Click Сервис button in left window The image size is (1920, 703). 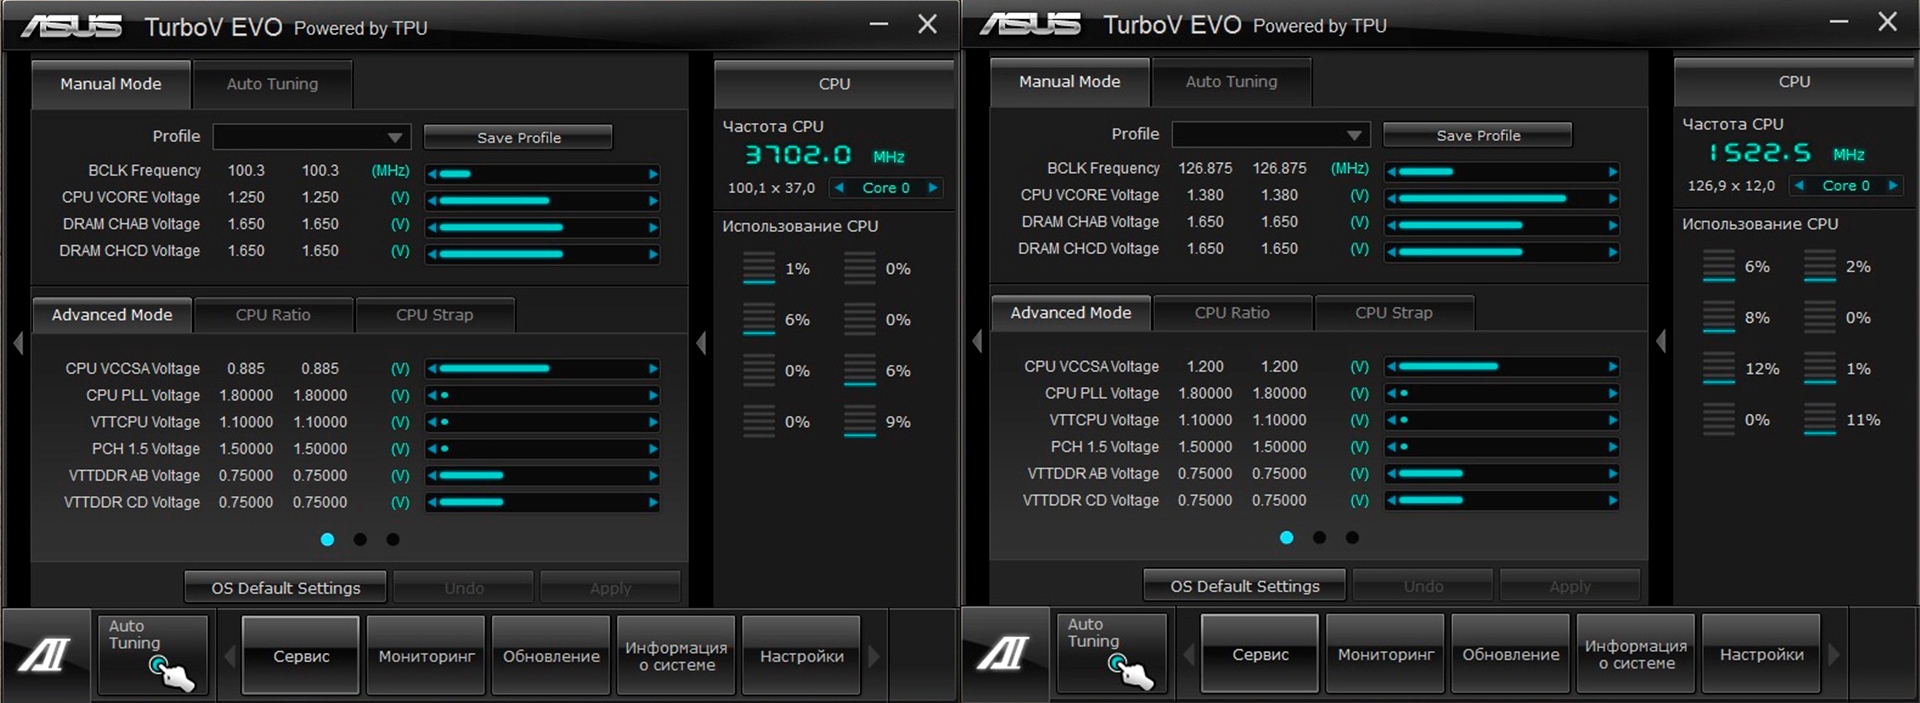[301, 656]
